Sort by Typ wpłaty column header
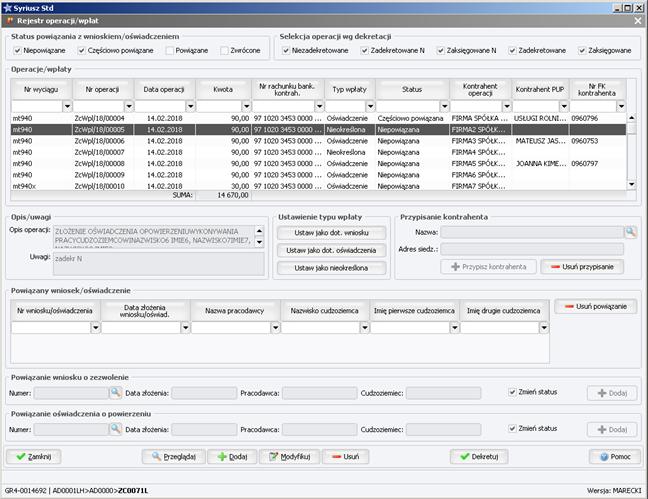 [x=350, y=89]
